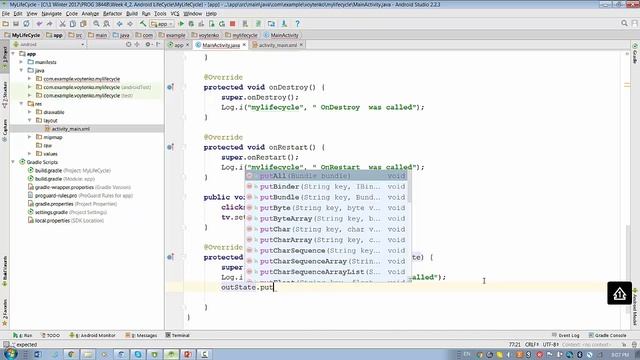Screen dimensions: 640x360
Task: Click the Cut scissors icon
Action: point(62,24)
